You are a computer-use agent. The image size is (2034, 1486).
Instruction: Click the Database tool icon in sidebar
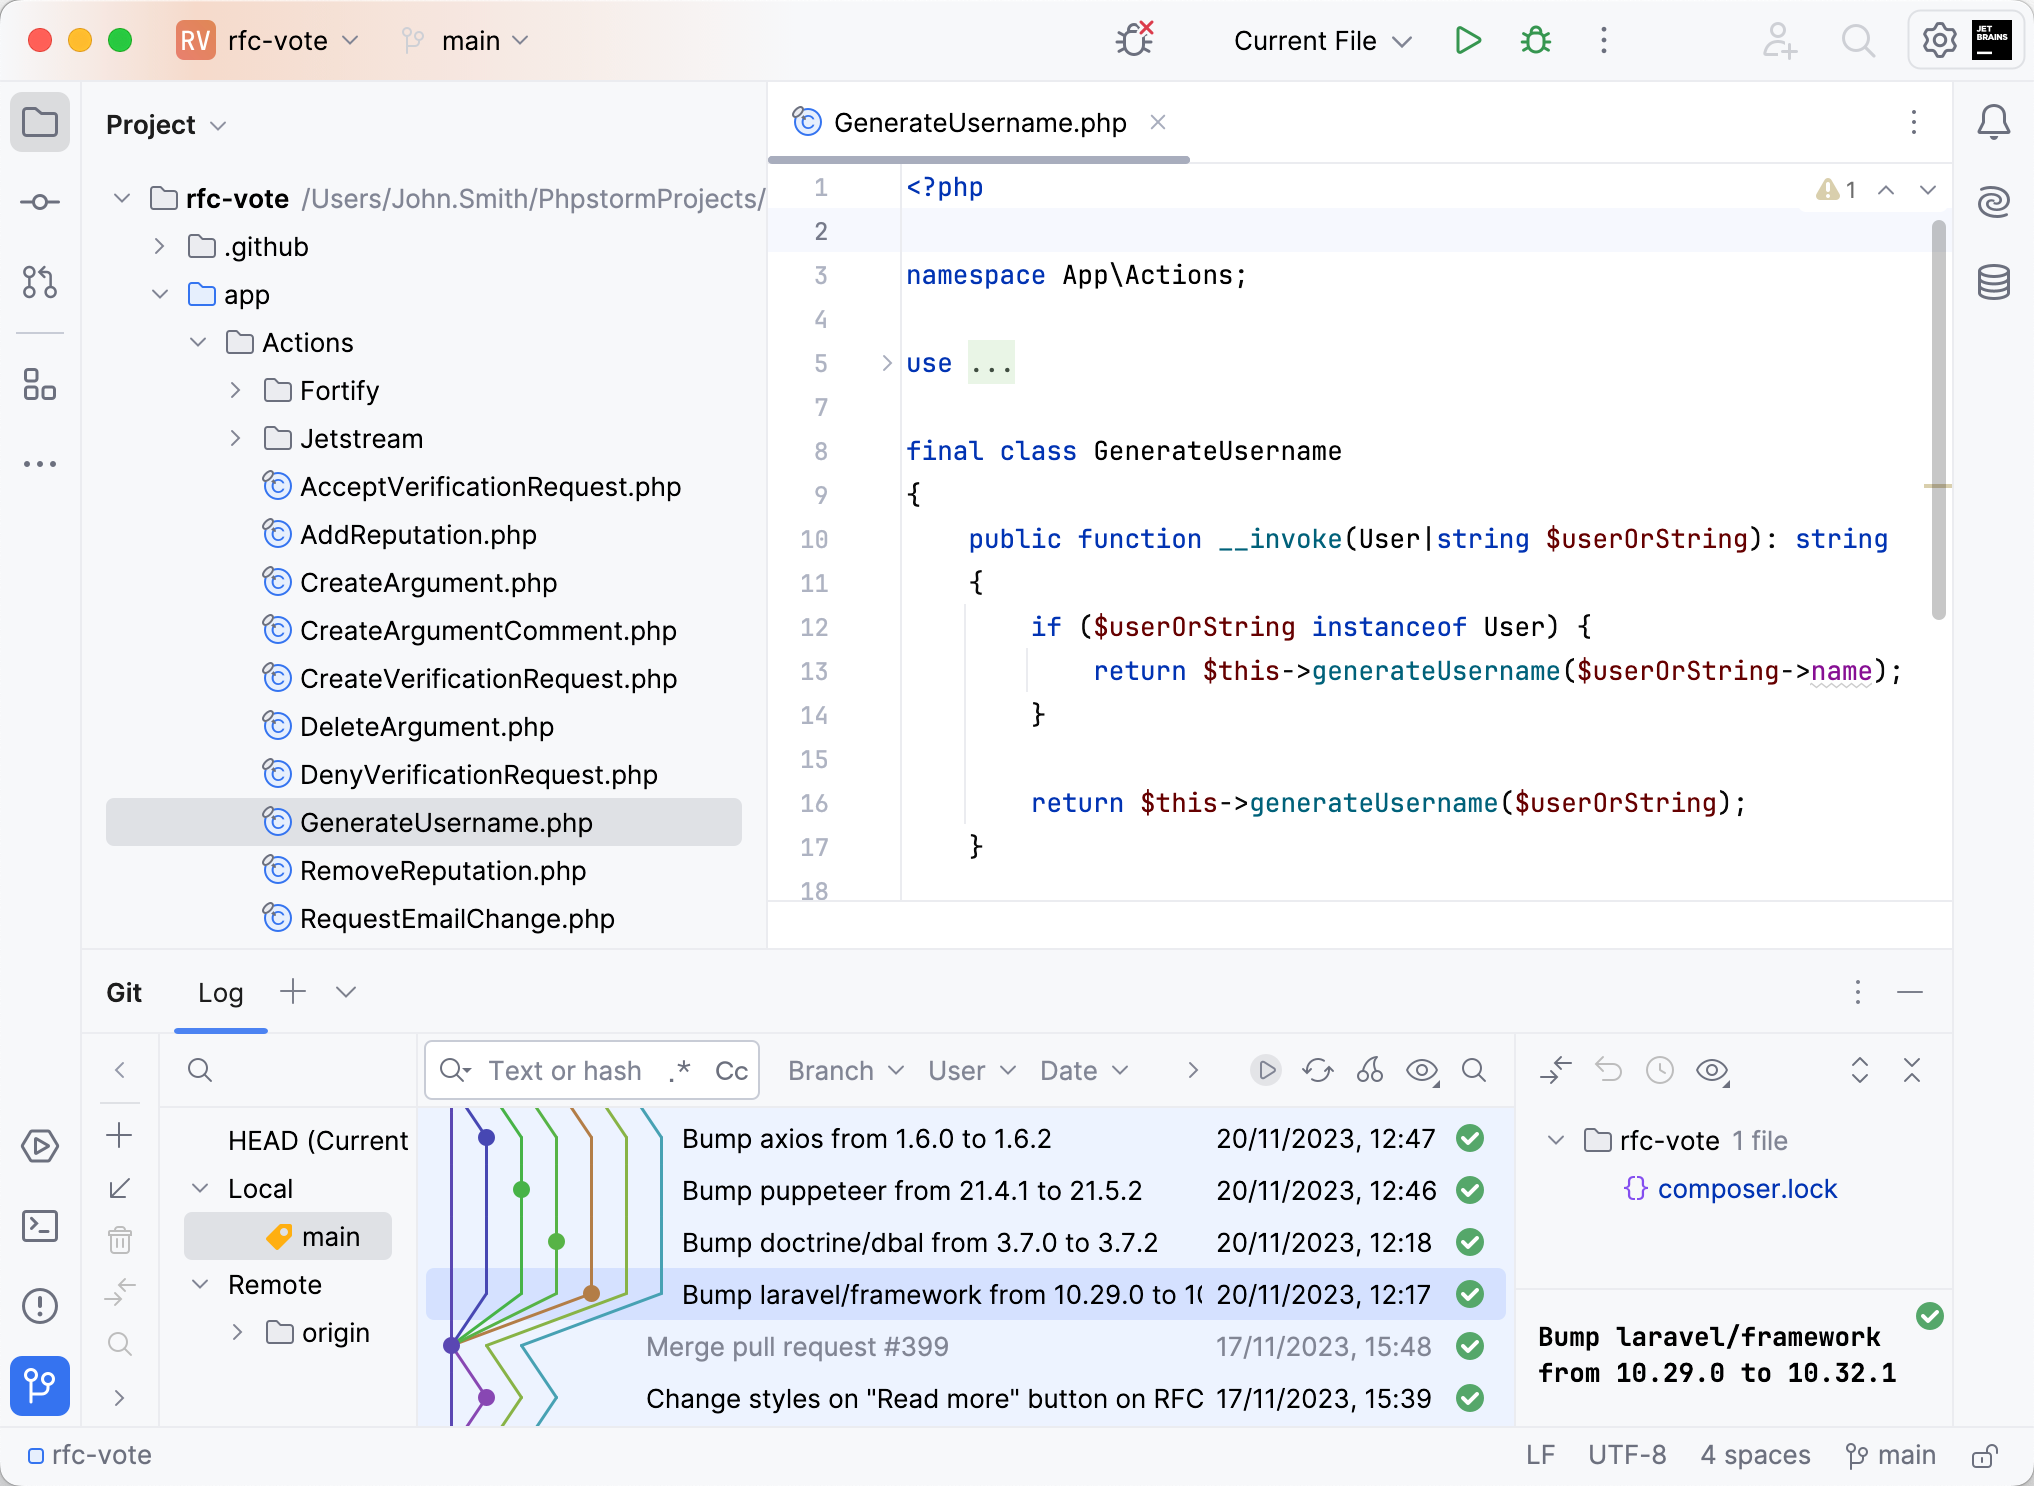click(x=1993, y=281)
